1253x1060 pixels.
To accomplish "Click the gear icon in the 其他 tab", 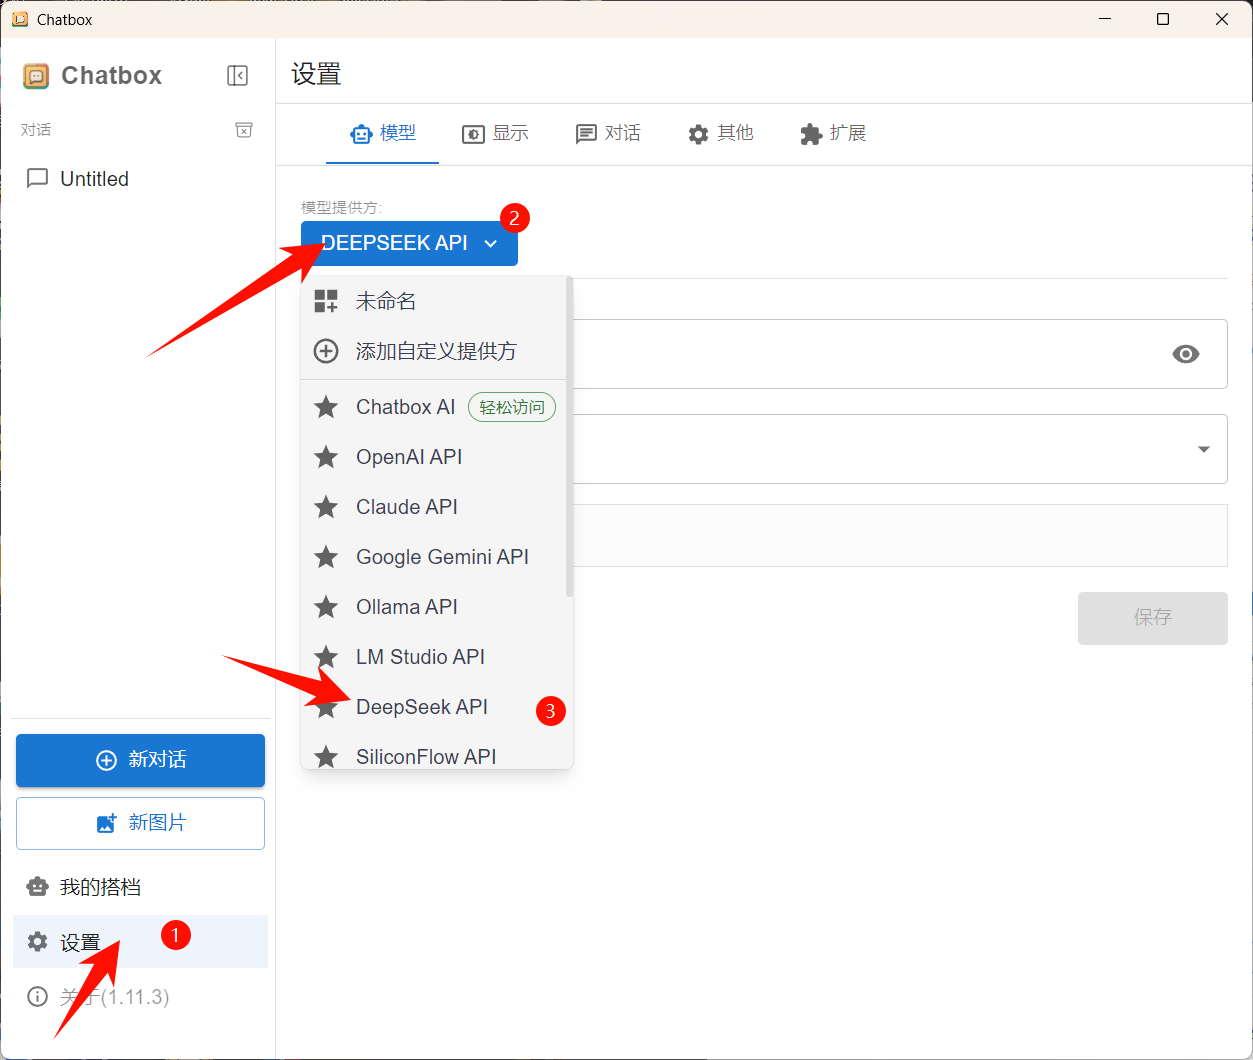I will (698, 134).
